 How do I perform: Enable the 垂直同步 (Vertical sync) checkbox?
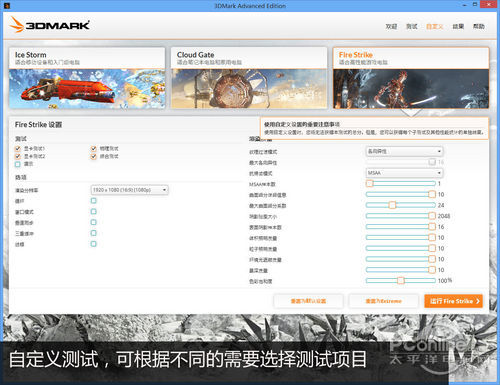[94, 222]
